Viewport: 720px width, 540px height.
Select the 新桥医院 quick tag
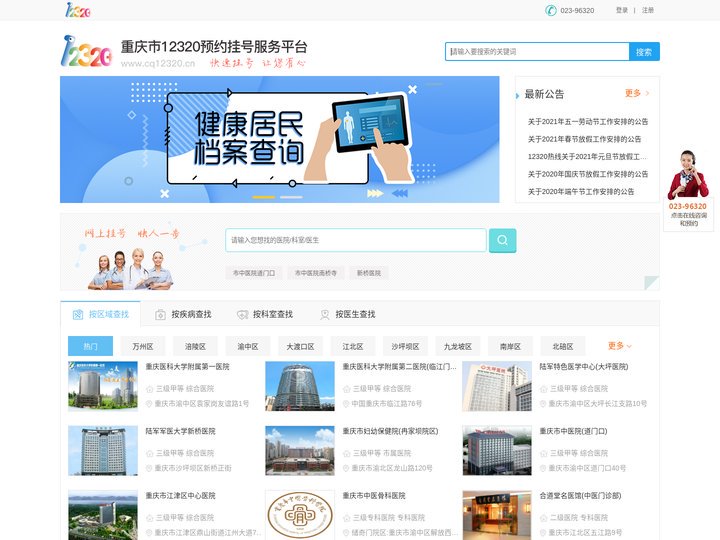coord(369,273)
